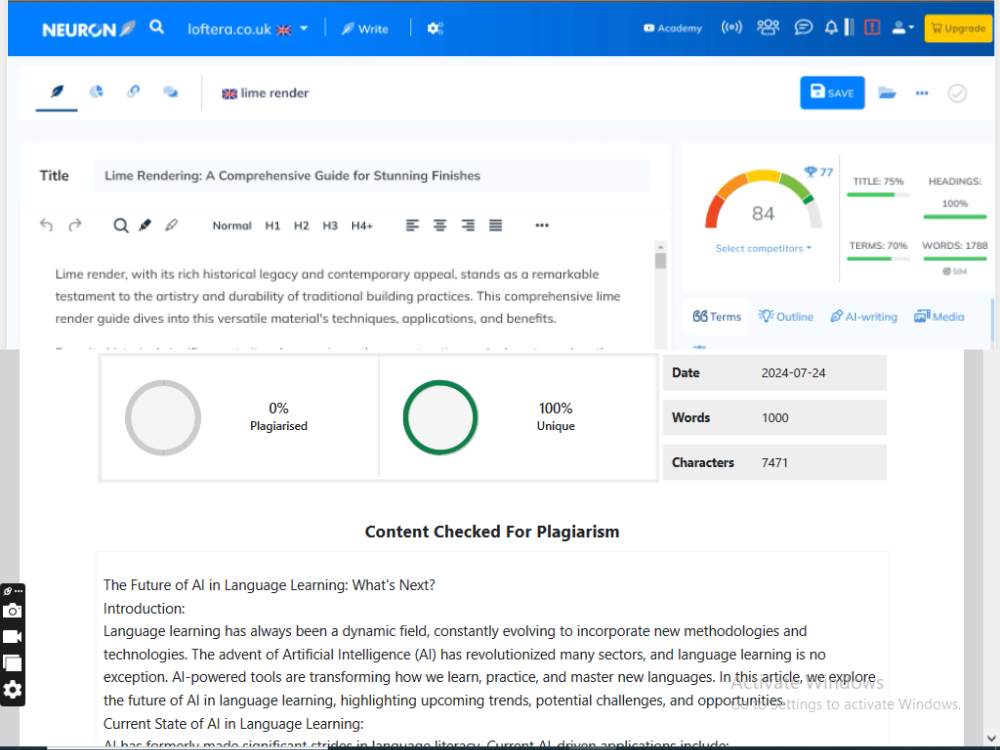Switch to the Outline tab
This screenshot has width=1000, height=750.
point(786,317)
